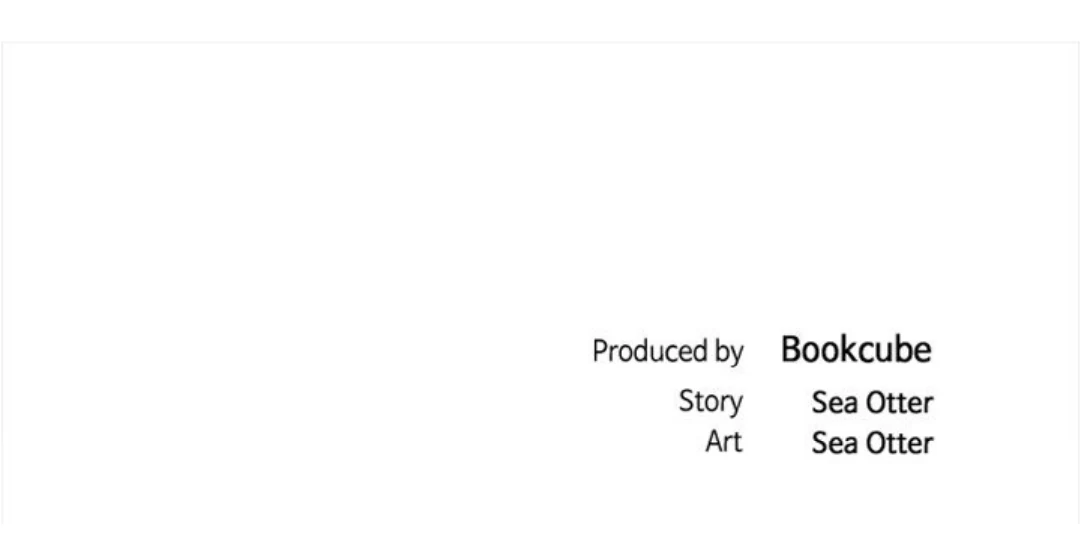Click the "S" of the Story label

pos(686,402)
